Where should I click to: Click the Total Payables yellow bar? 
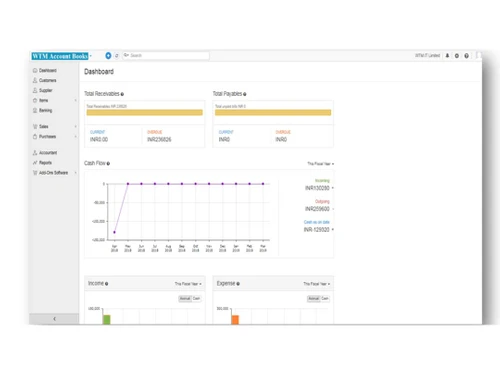click(x=273, y=113)
